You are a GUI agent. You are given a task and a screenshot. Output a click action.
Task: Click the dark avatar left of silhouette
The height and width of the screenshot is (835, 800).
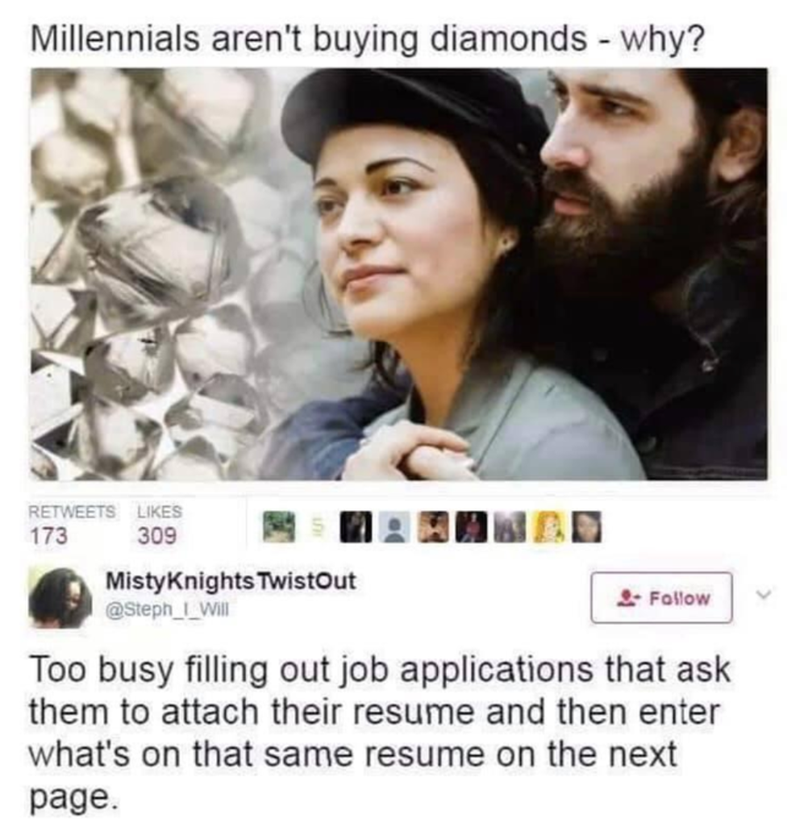click(x=354, y=527)
